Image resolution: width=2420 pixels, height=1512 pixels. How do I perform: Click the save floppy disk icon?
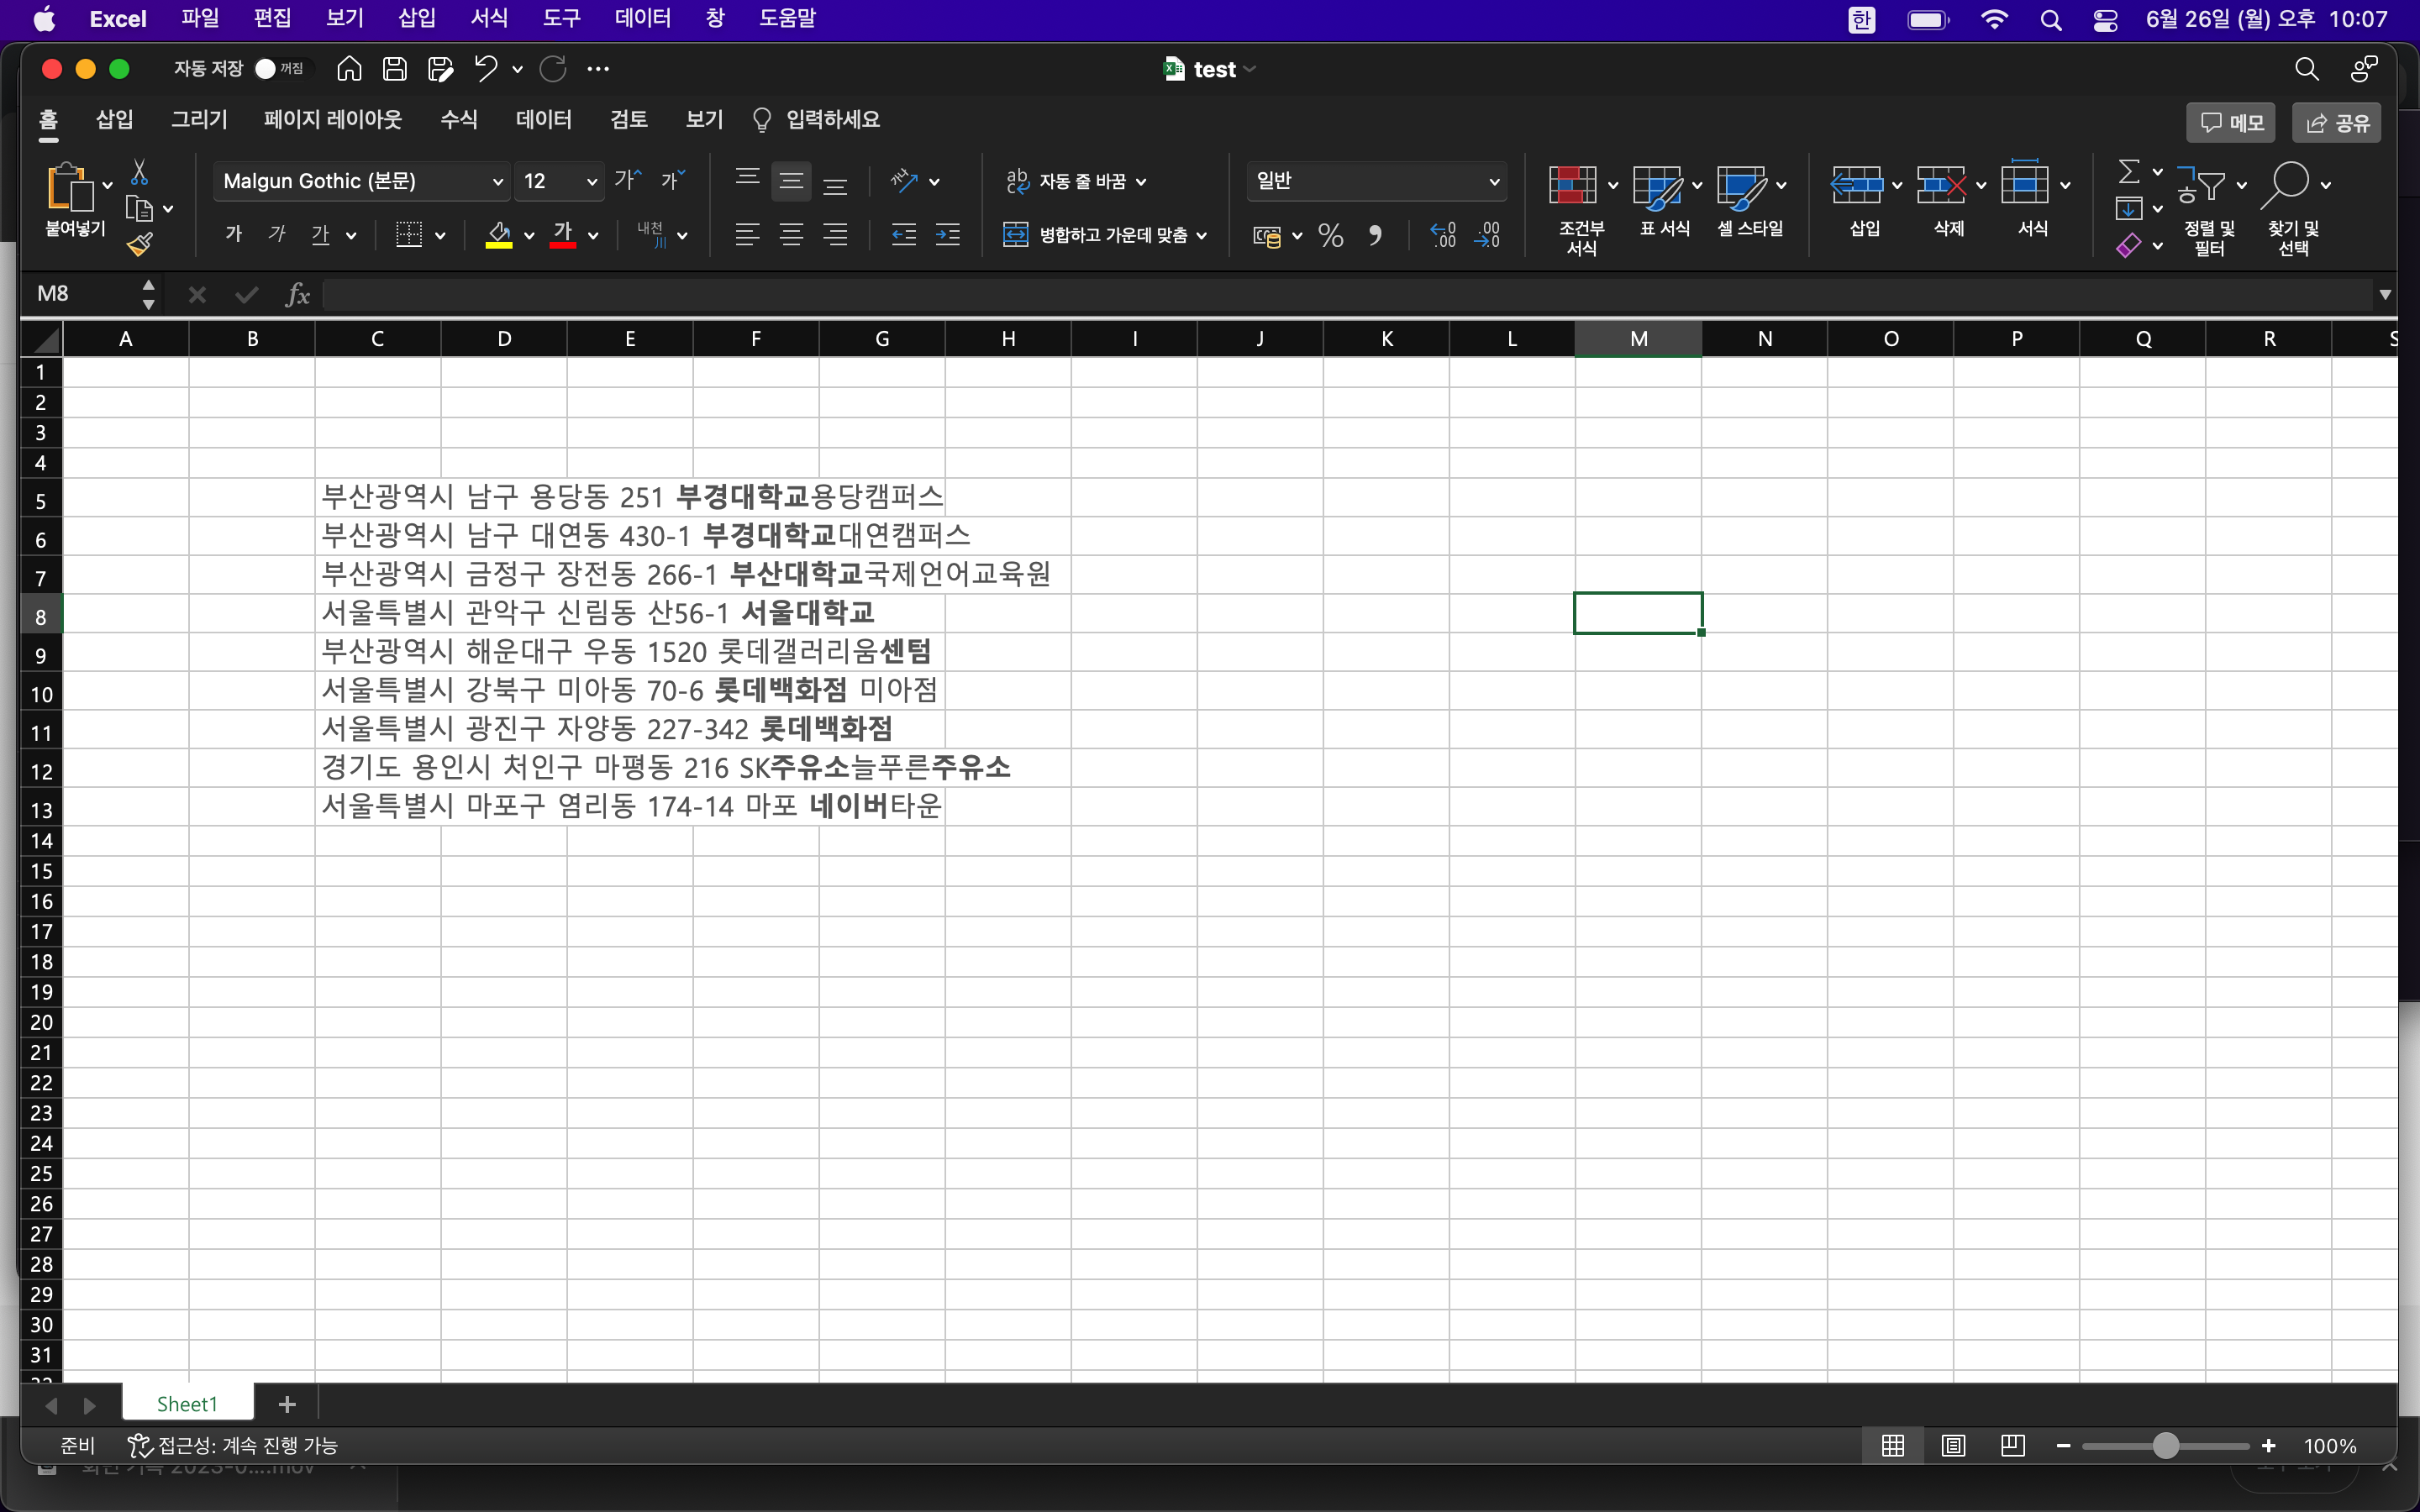(x=395, y=69)
